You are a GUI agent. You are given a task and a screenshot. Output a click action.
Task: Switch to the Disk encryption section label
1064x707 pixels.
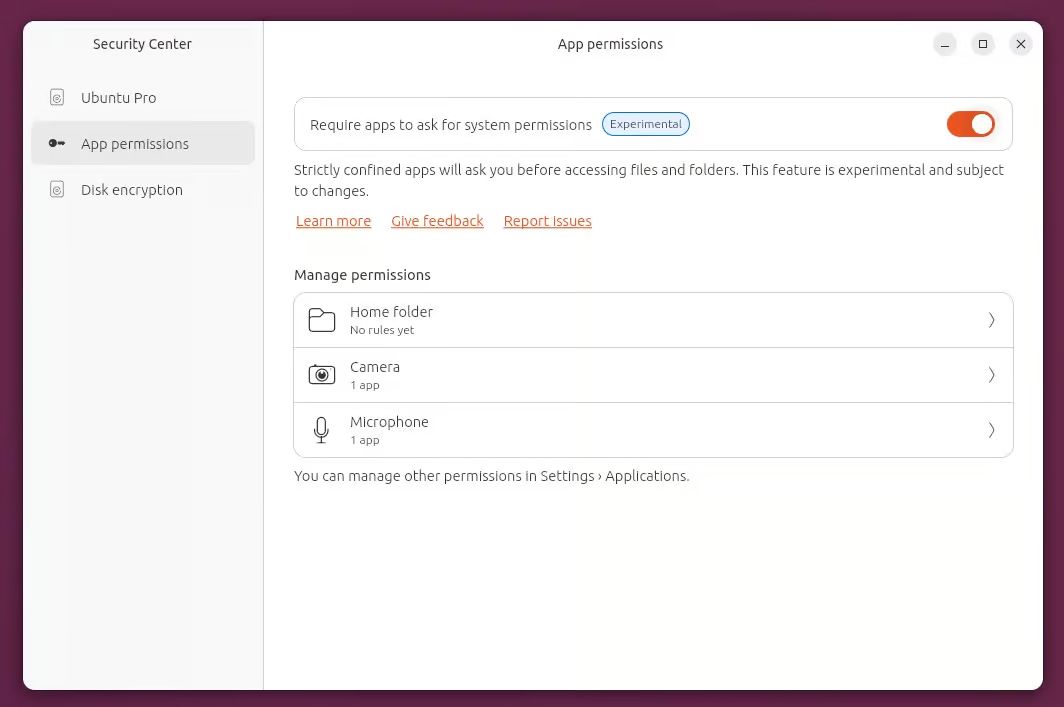(131, 190)
